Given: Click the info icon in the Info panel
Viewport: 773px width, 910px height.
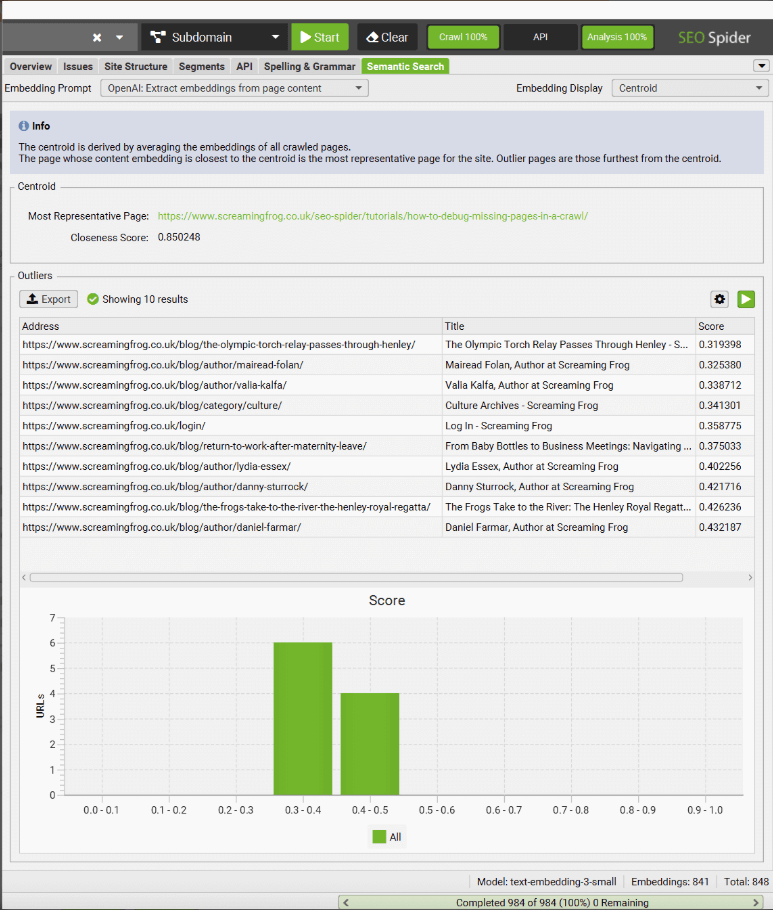Looking at the screenshot, I should [24, 126].
